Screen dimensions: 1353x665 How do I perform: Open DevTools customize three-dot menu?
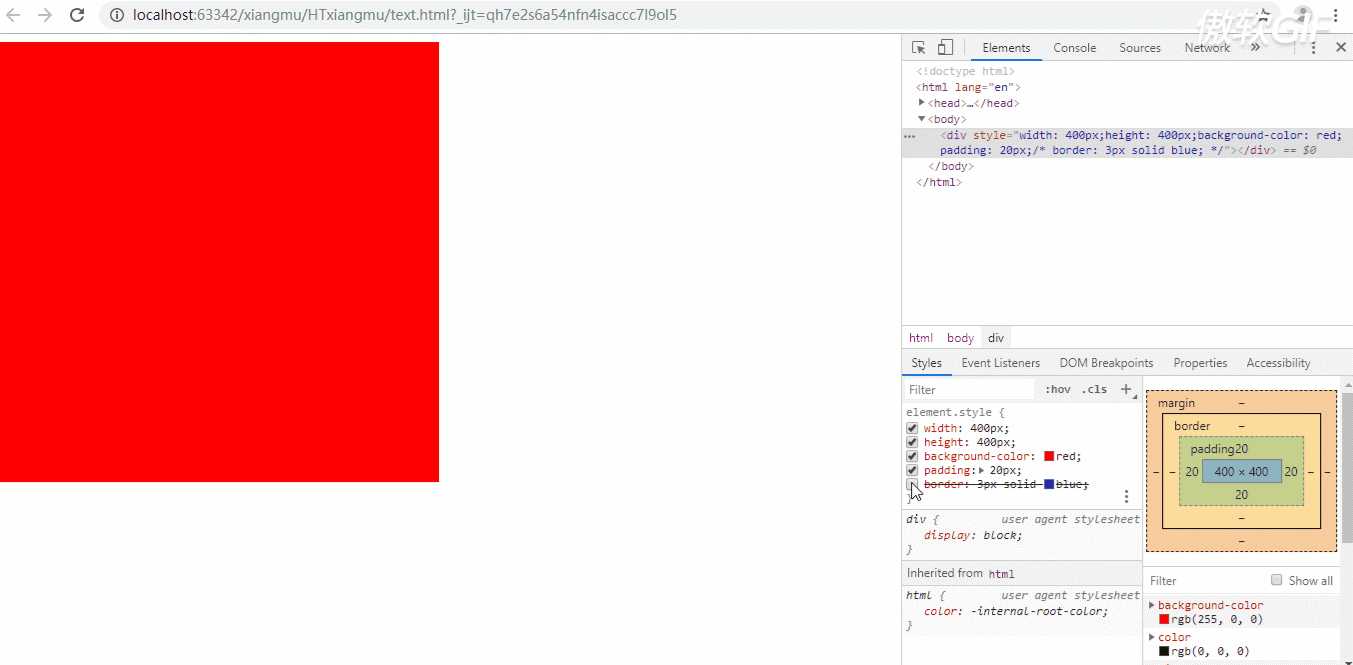pos(1314,47)
